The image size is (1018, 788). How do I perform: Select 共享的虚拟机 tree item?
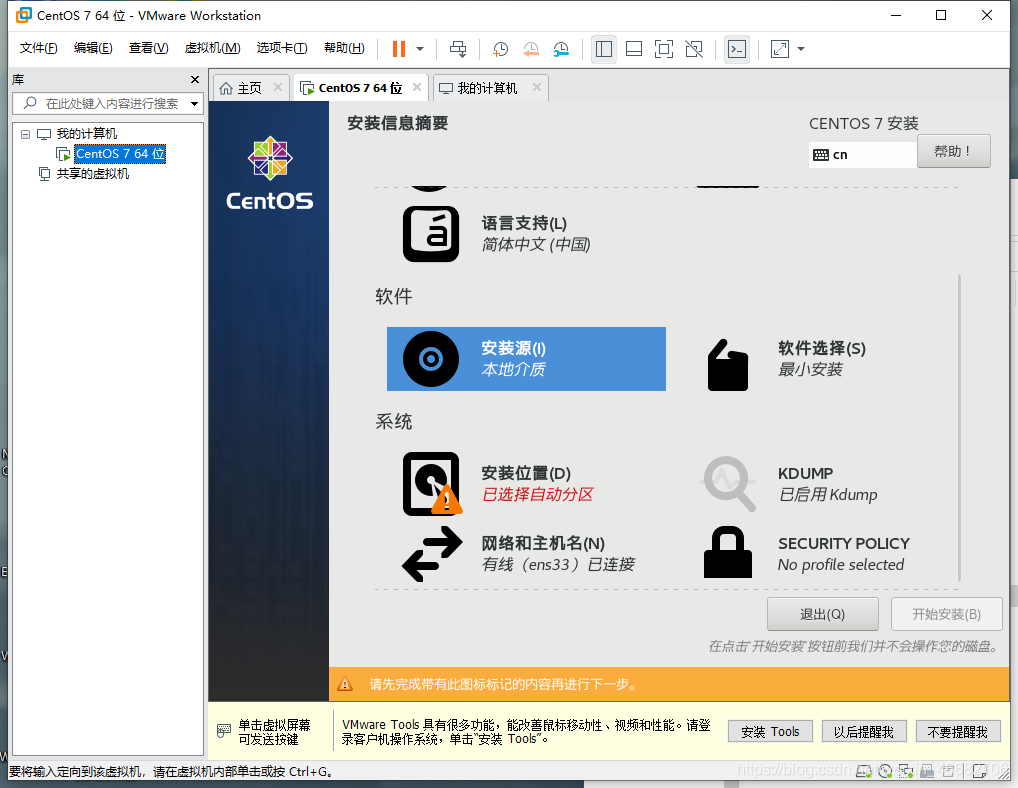(92, 174)
